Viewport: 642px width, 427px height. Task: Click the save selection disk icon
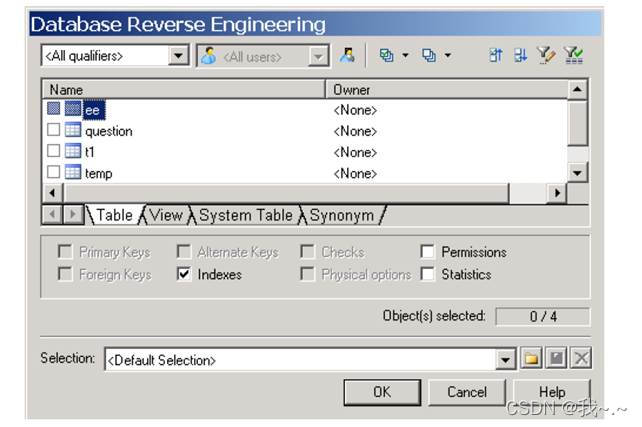click(x=556, y=359)
